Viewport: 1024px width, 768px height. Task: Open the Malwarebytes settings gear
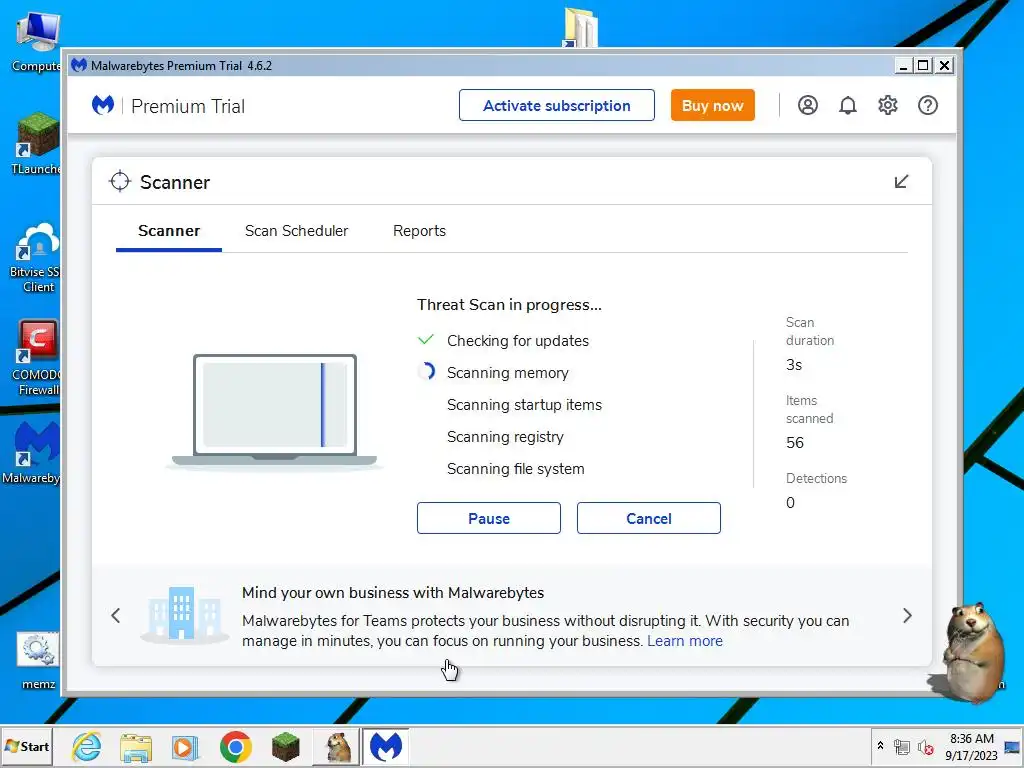pyautogui.click(x=888, y=105)
